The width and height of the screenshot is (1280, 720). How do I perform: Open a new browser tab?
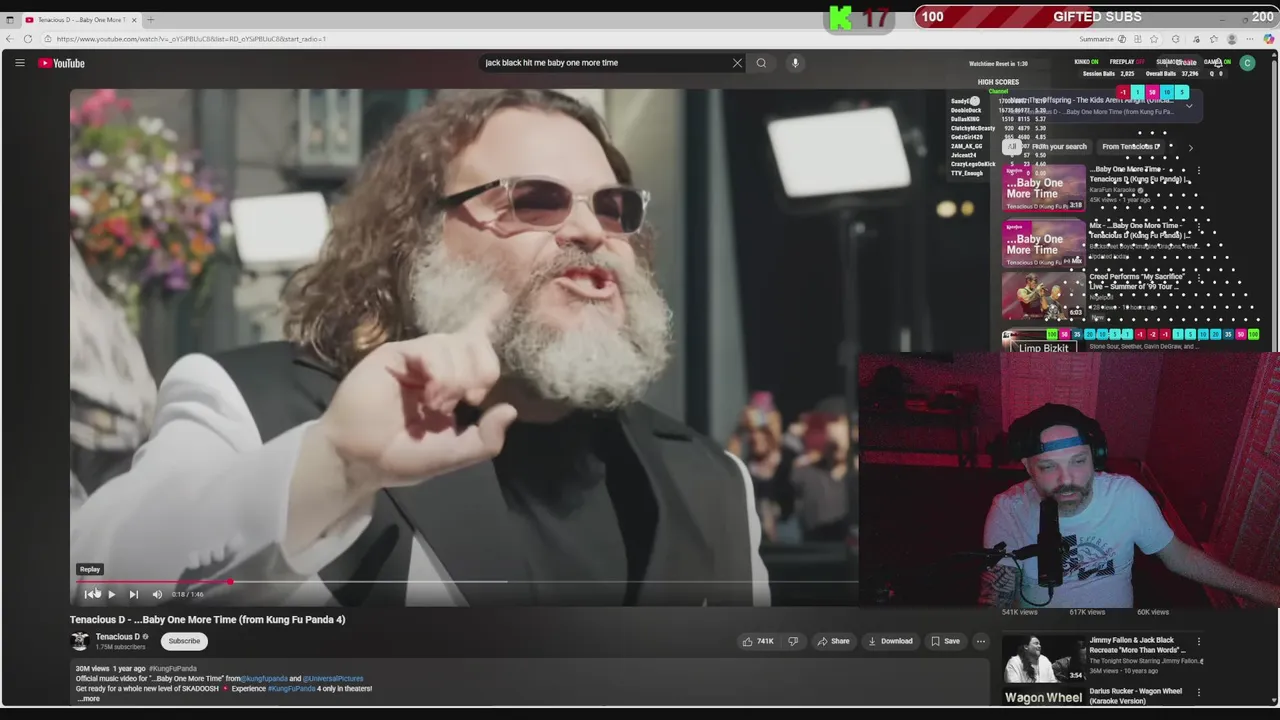click(x=151, y=20)
